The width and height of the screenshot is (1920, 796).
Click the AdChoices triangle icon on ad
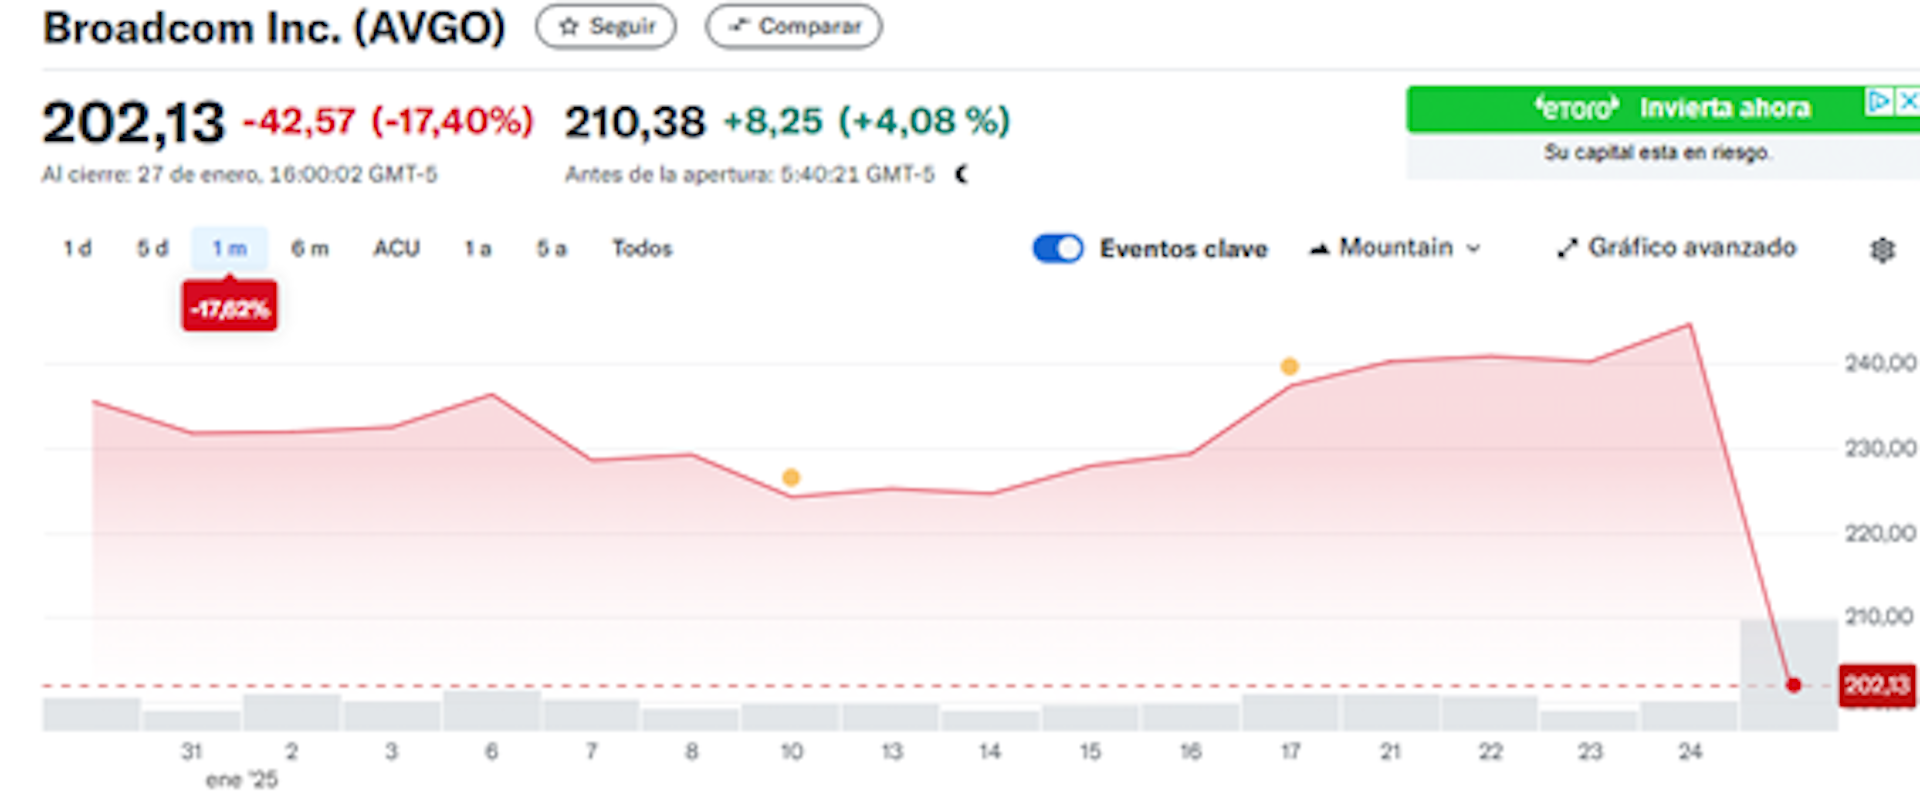pyautogui.click(x=1879, y=101)
